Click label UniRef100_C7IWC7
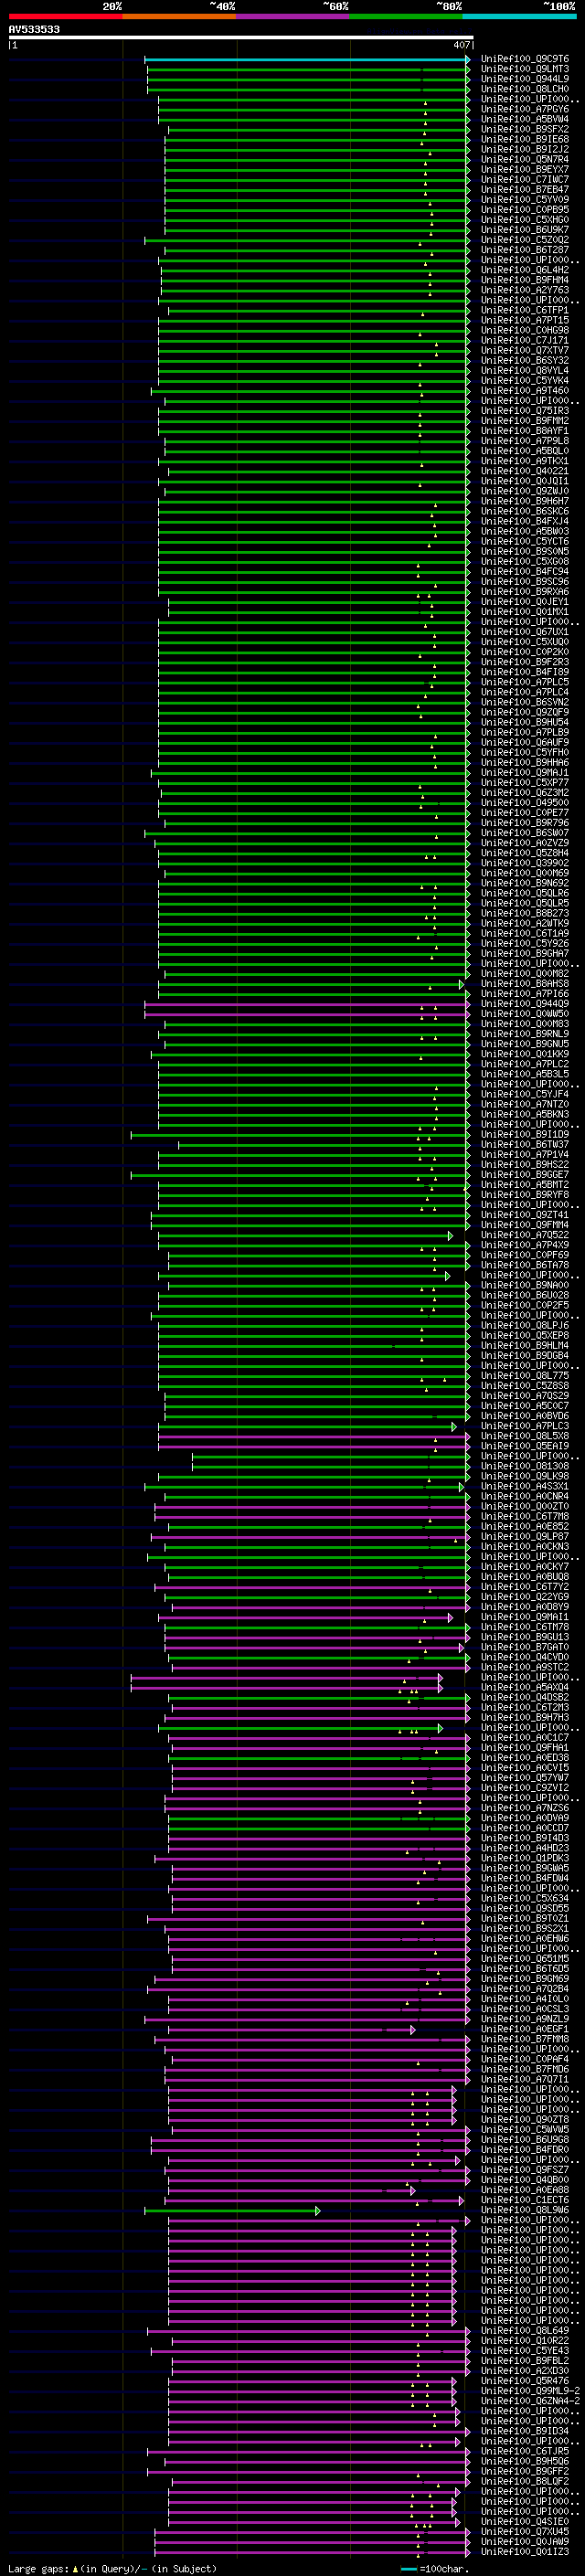 [x=525, y=180]
